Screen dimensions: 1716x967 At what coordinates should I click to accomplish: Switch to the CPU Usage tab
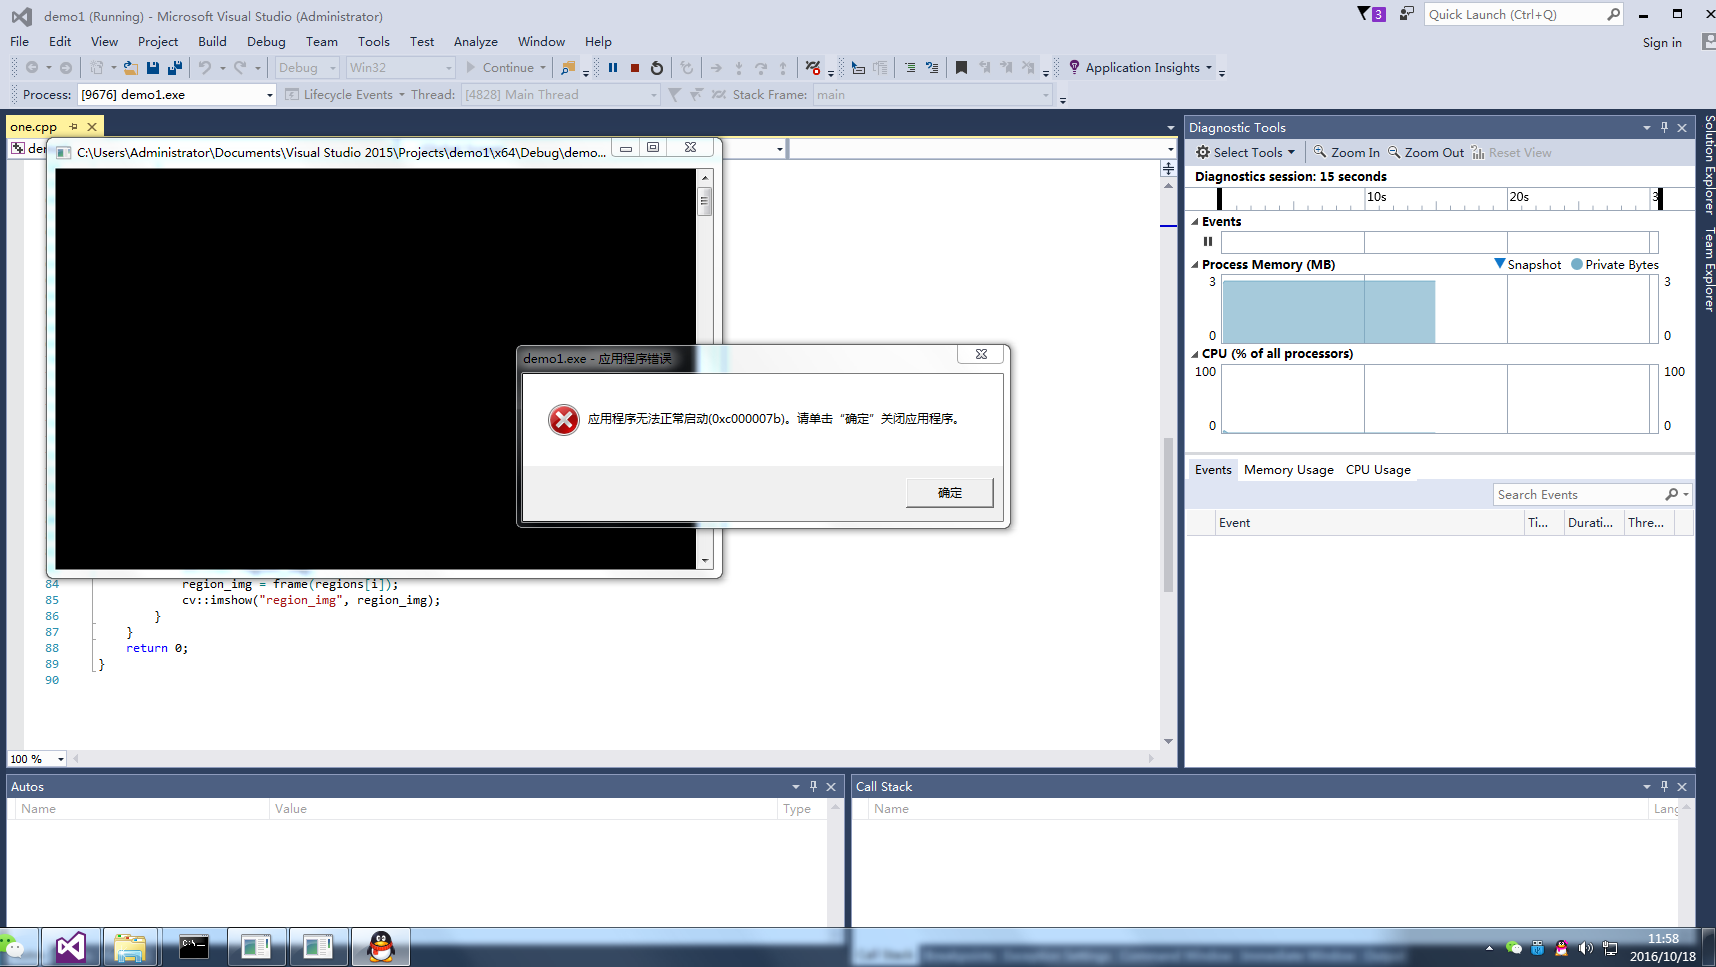1378,470
